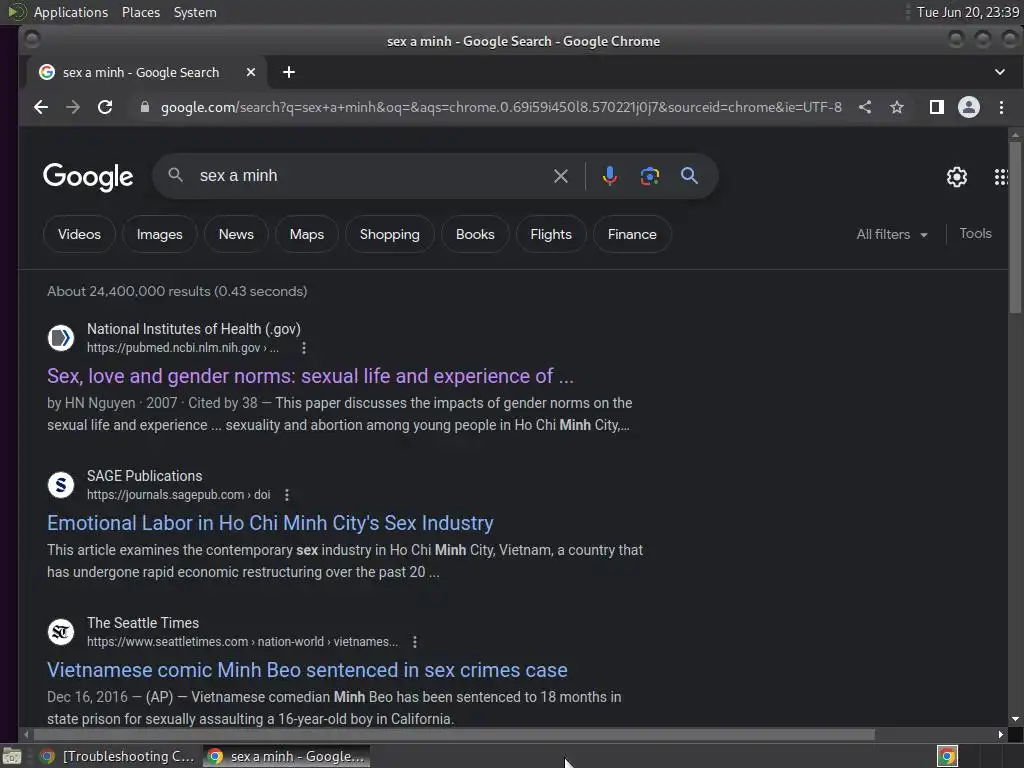Click the Google logo
The width and height of the screenshot is (1024, 768).
(88, 176)
